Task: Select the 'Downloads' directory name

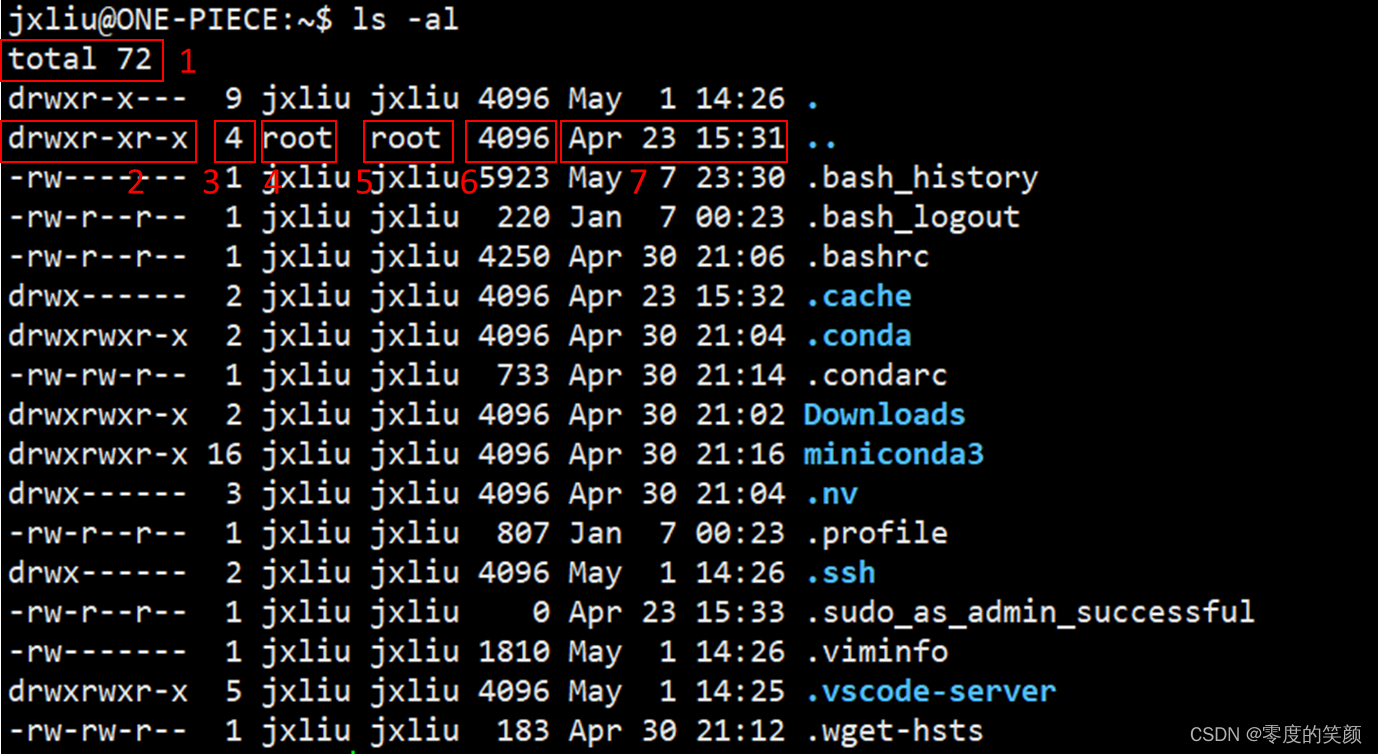Action: [x=885, y=415]
